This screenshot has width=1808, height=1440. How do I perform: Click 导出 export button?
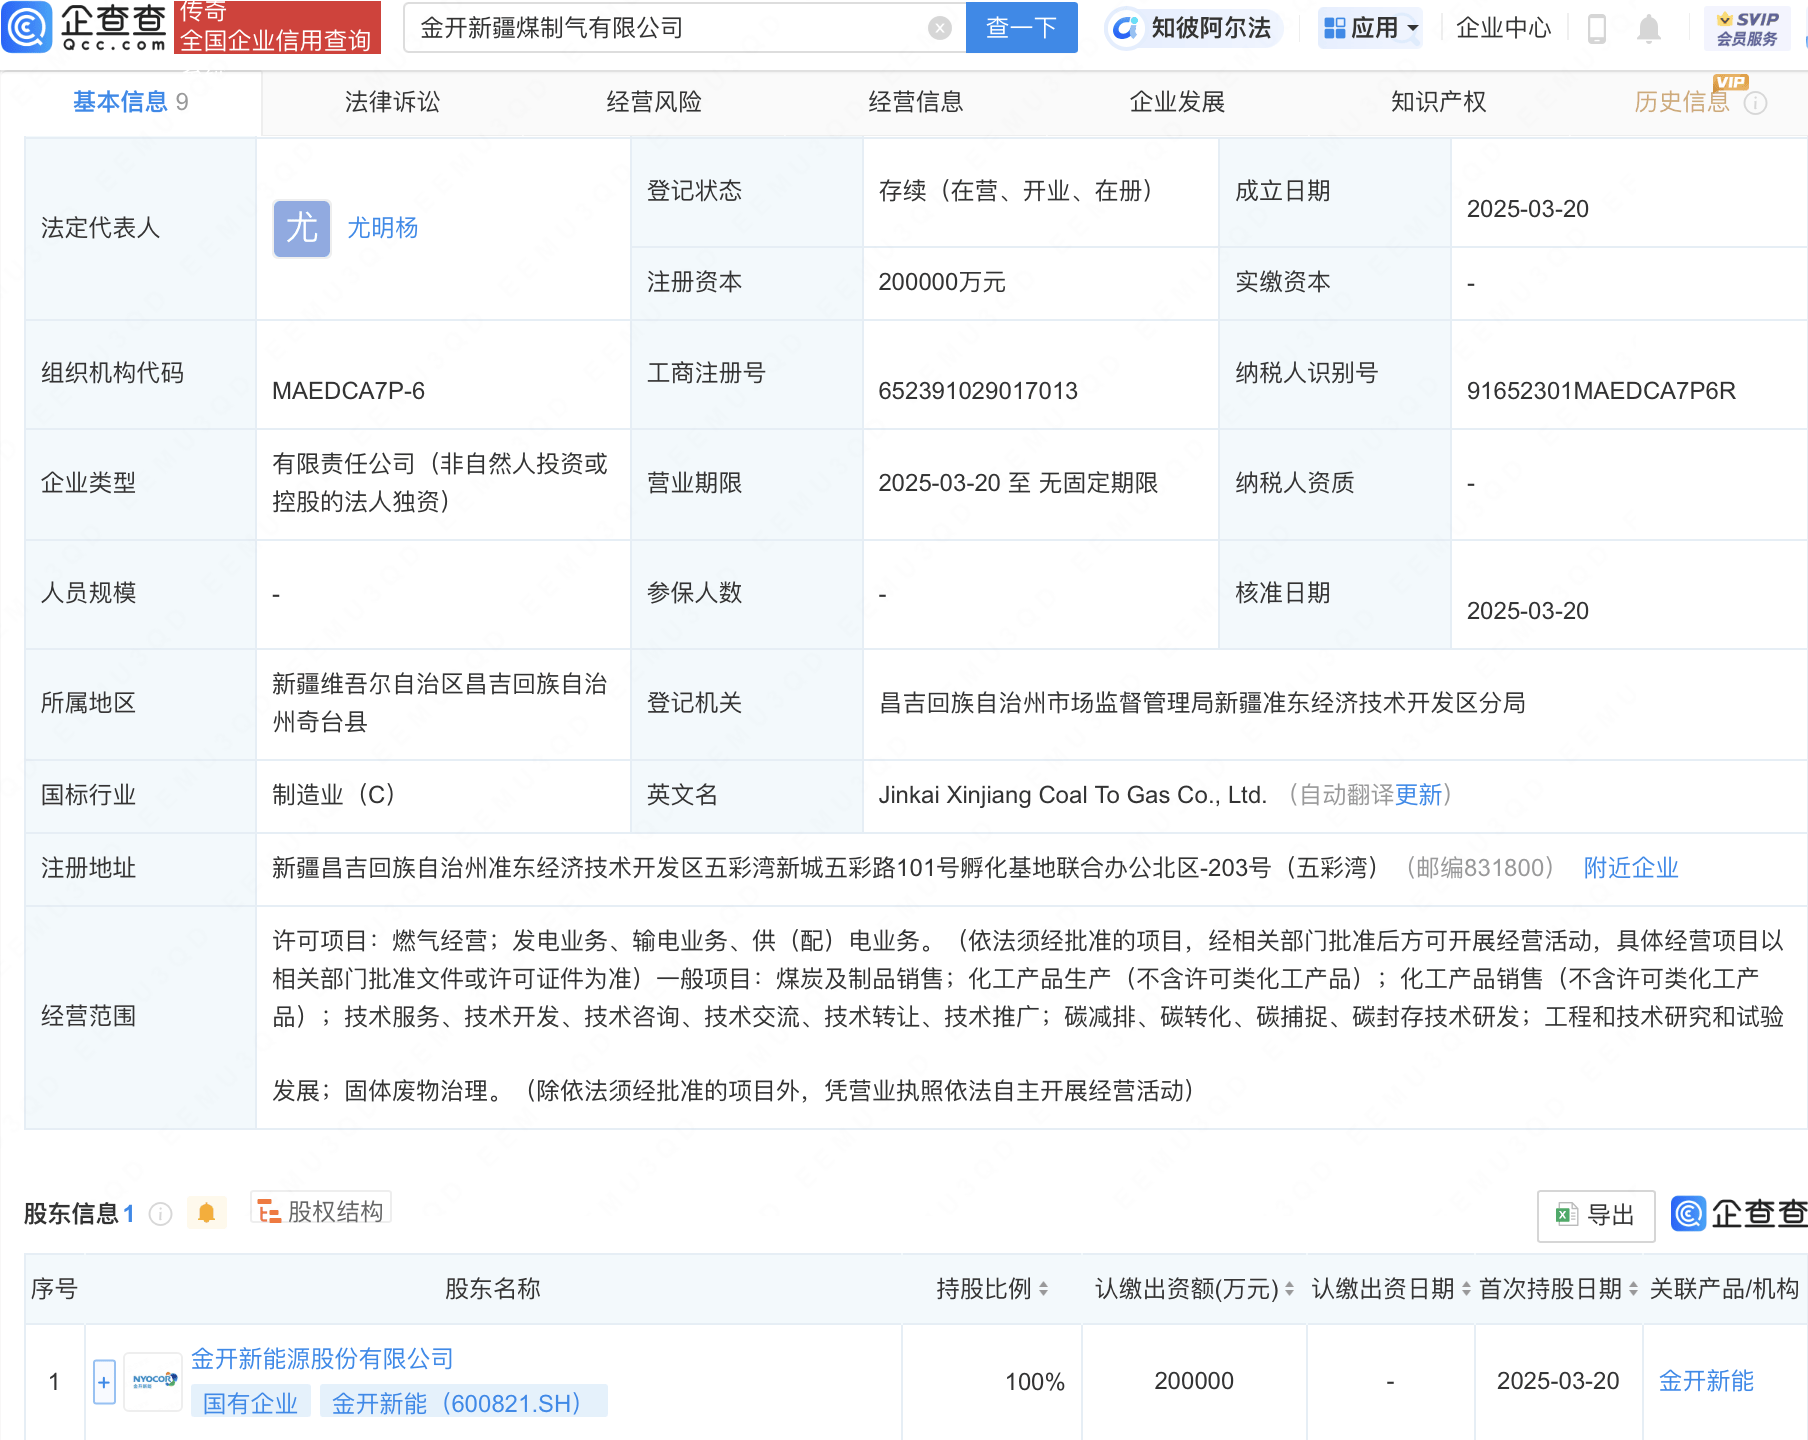tap(1595, 1215)
